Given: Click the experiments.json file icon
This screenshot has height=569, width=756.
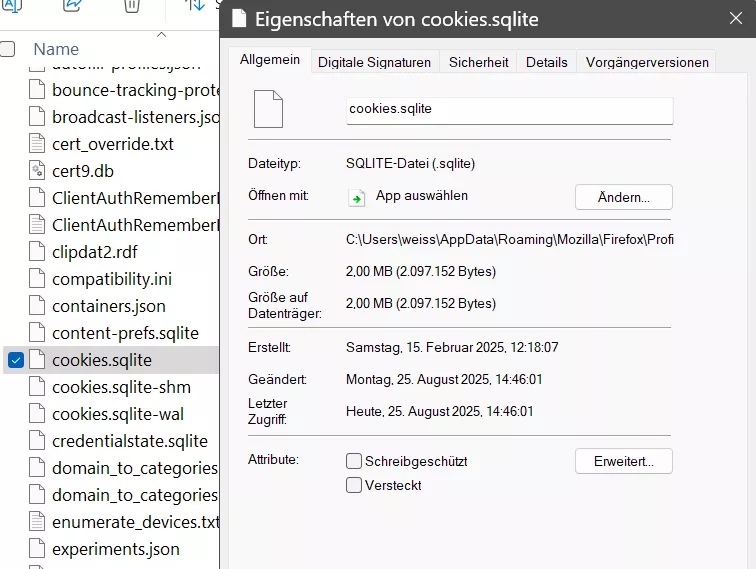Looking at the screenshot, I should (x=37, y=549).
